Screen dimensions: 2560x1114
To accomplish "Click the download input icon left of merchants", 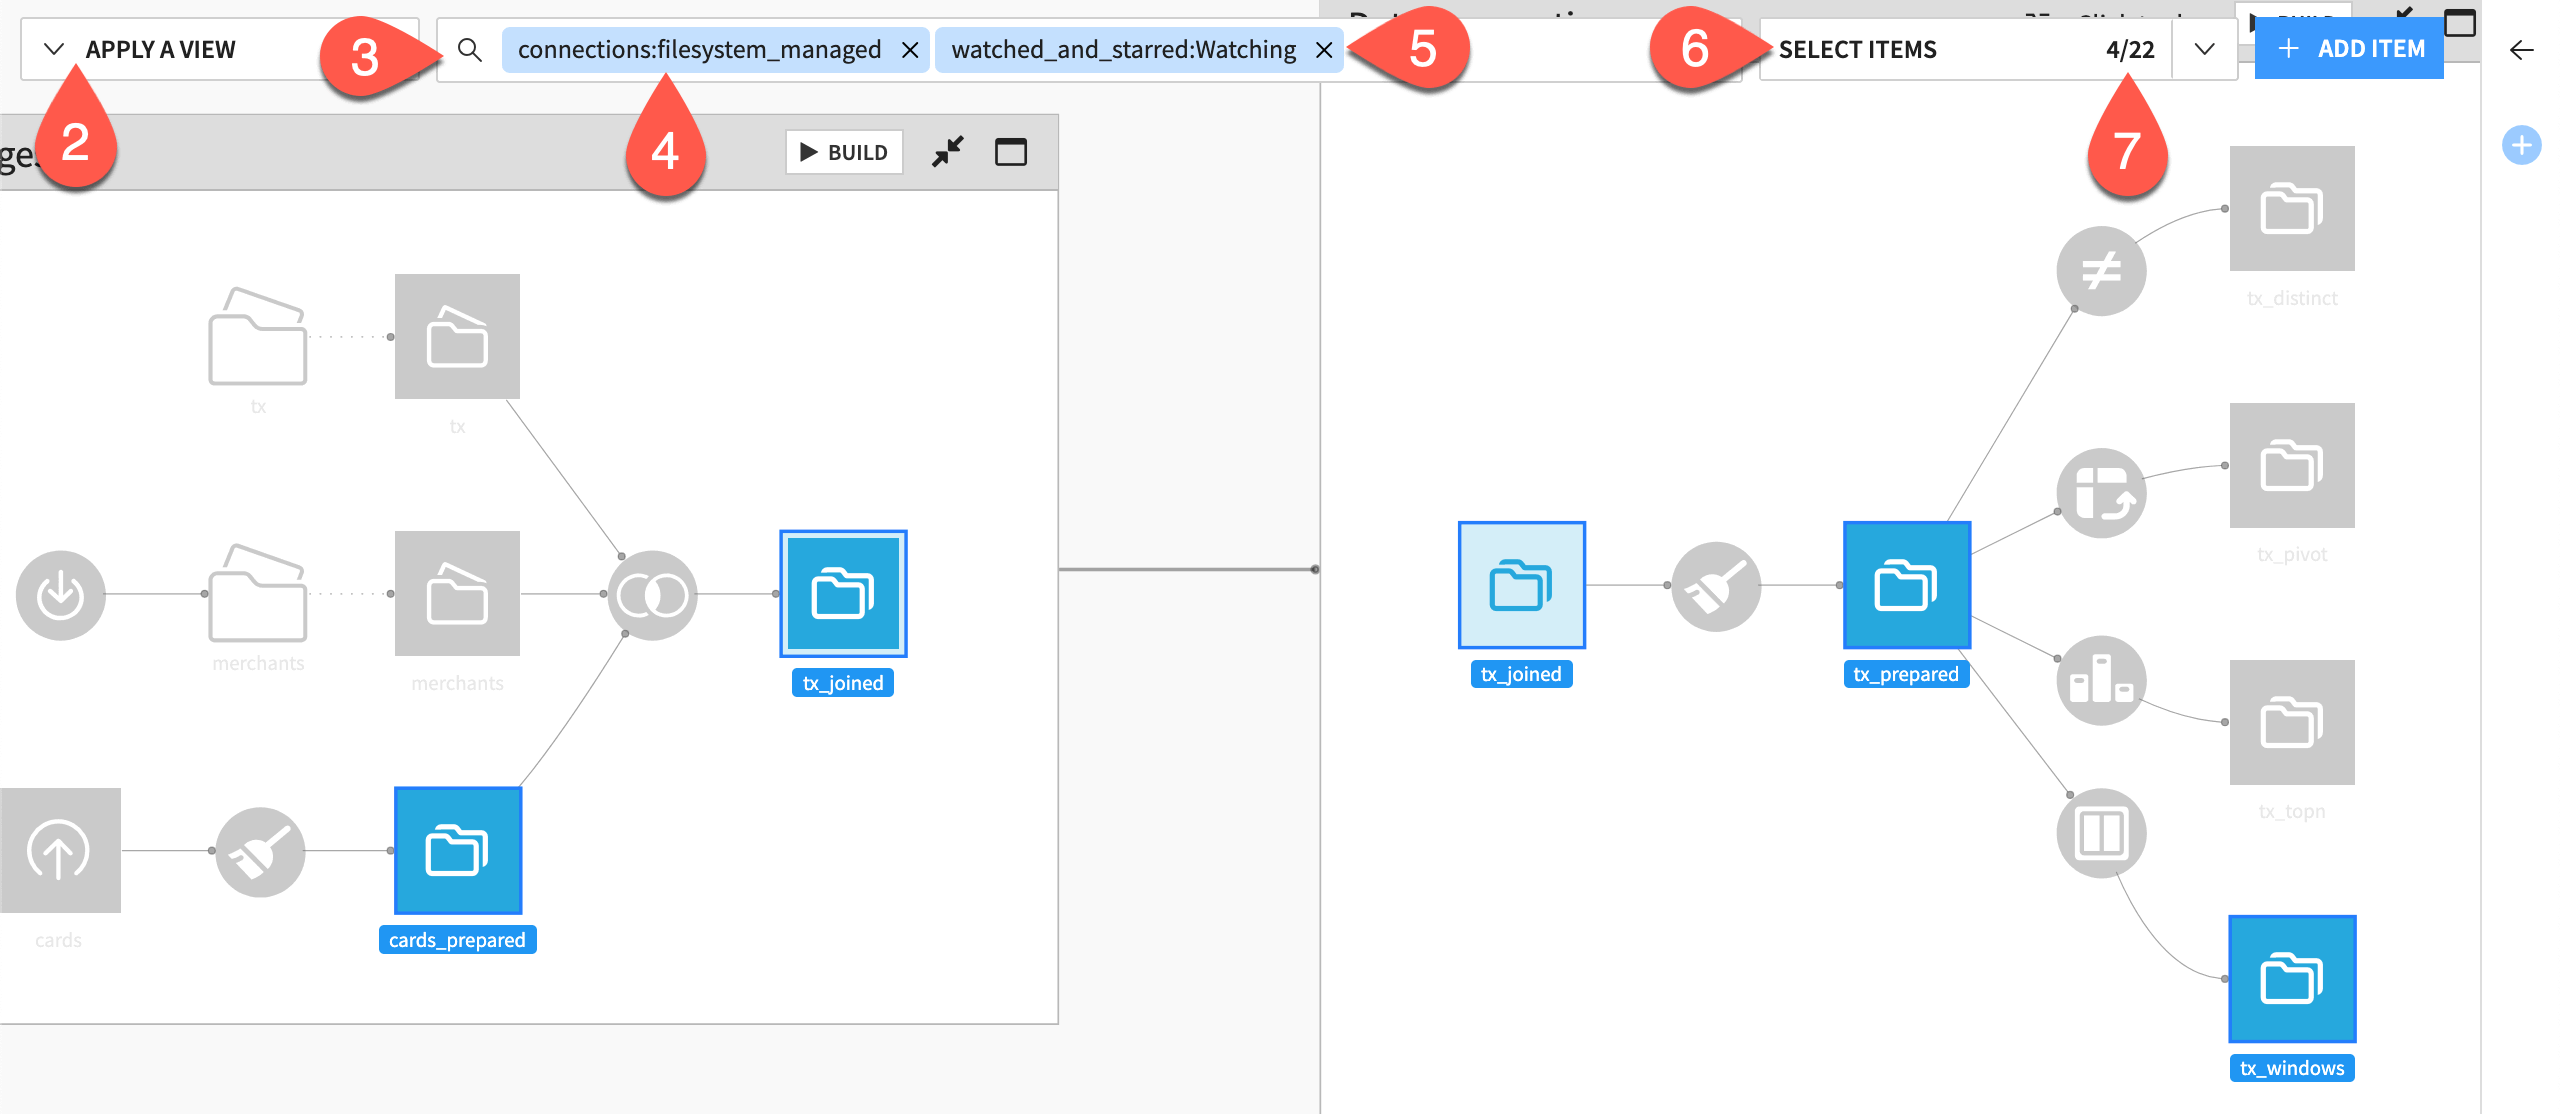I will (60, 594).
